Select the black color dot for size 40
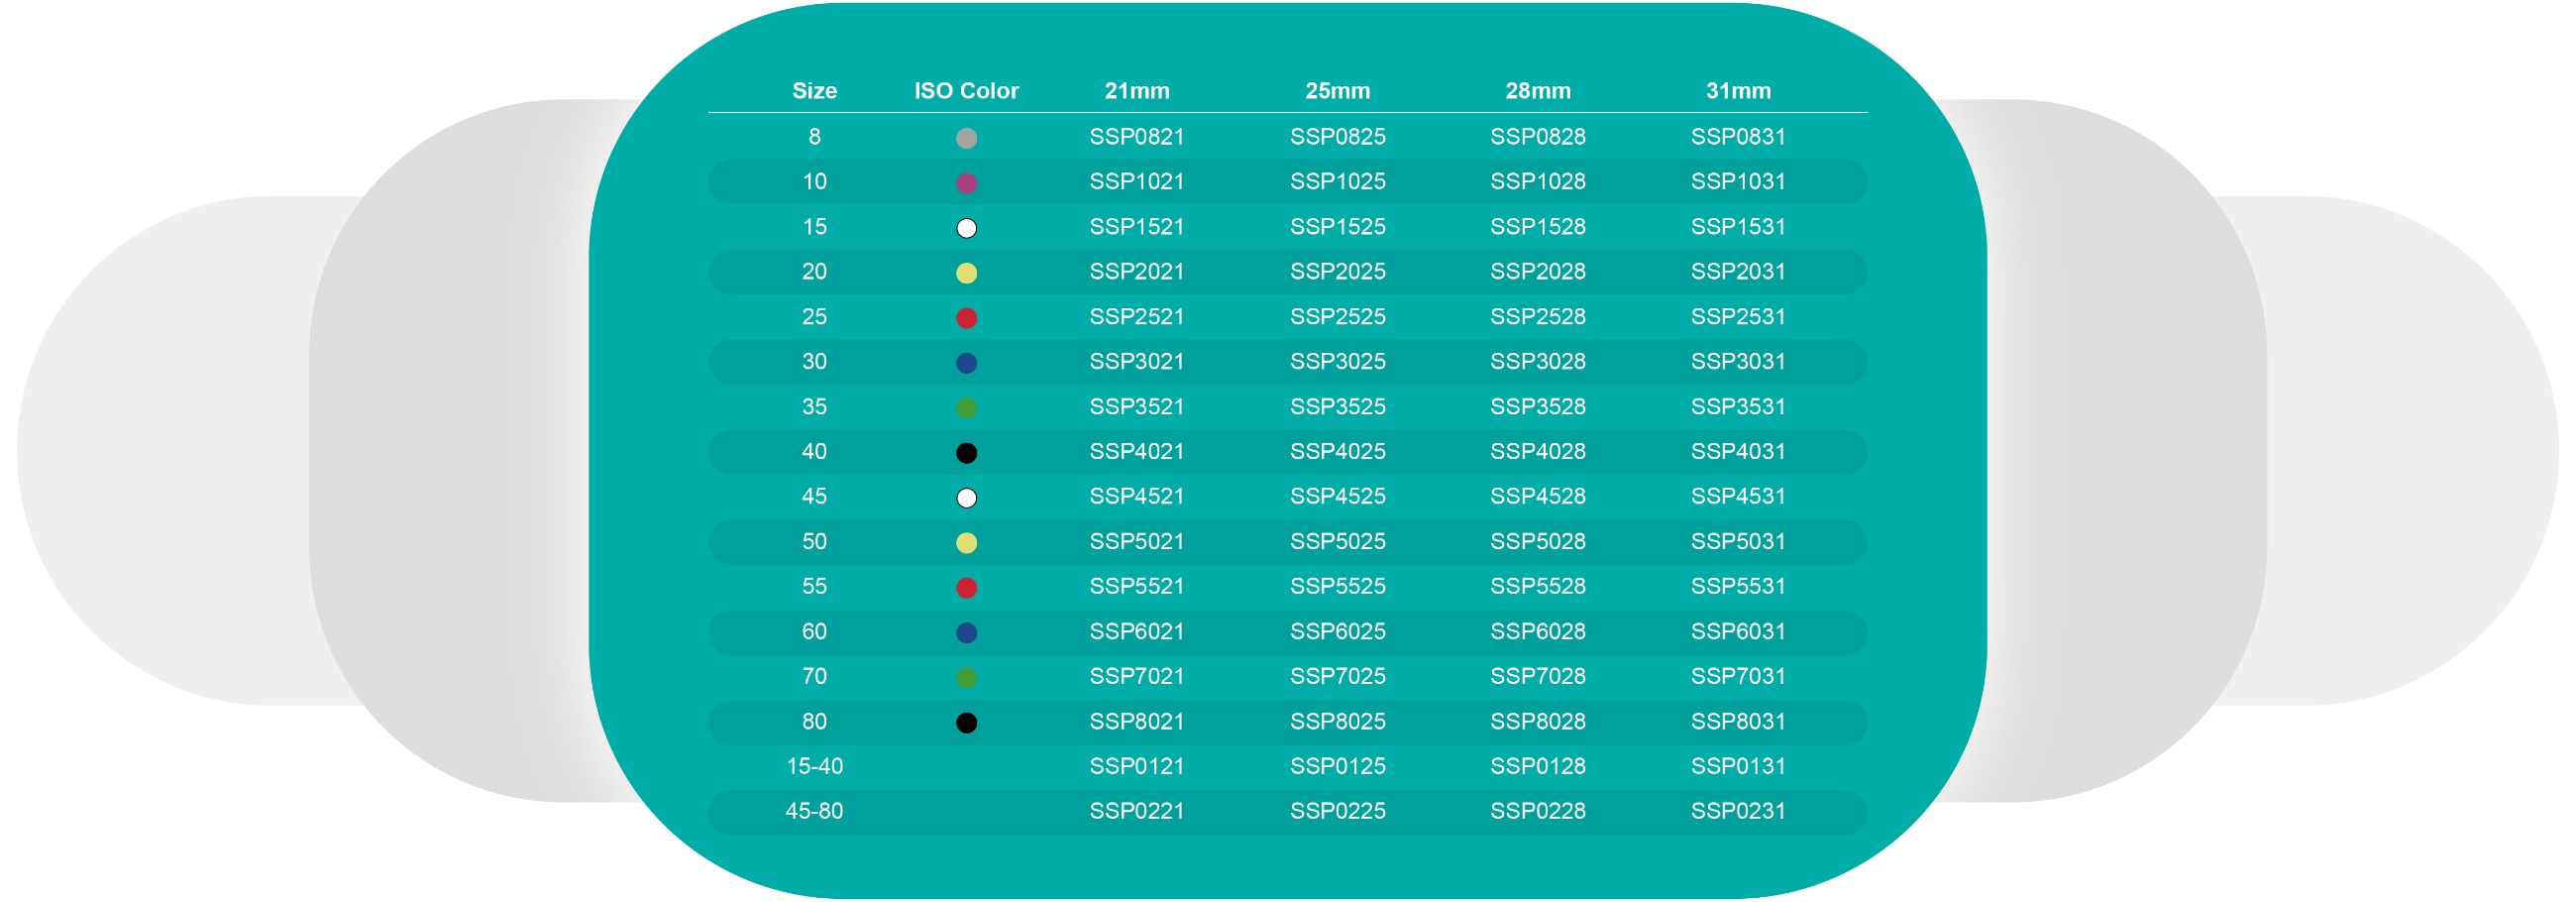Screen dimensions: 2576x902 966,453
